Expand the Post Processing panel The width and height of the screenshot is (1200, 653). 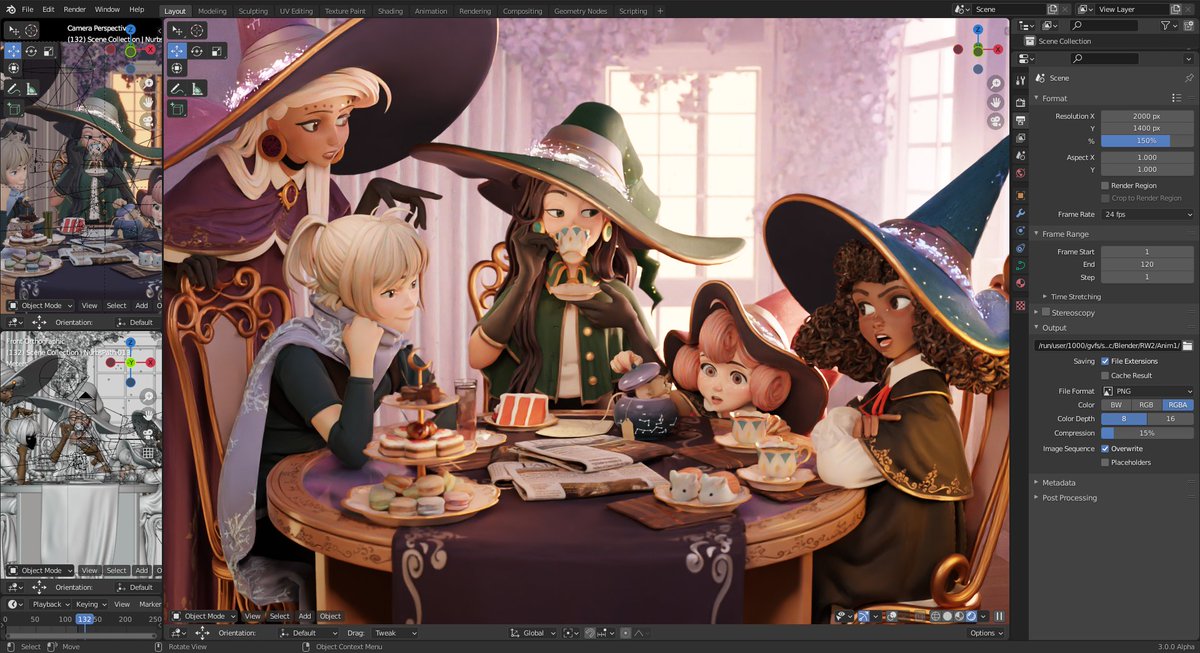click(x=1067, y=497)
